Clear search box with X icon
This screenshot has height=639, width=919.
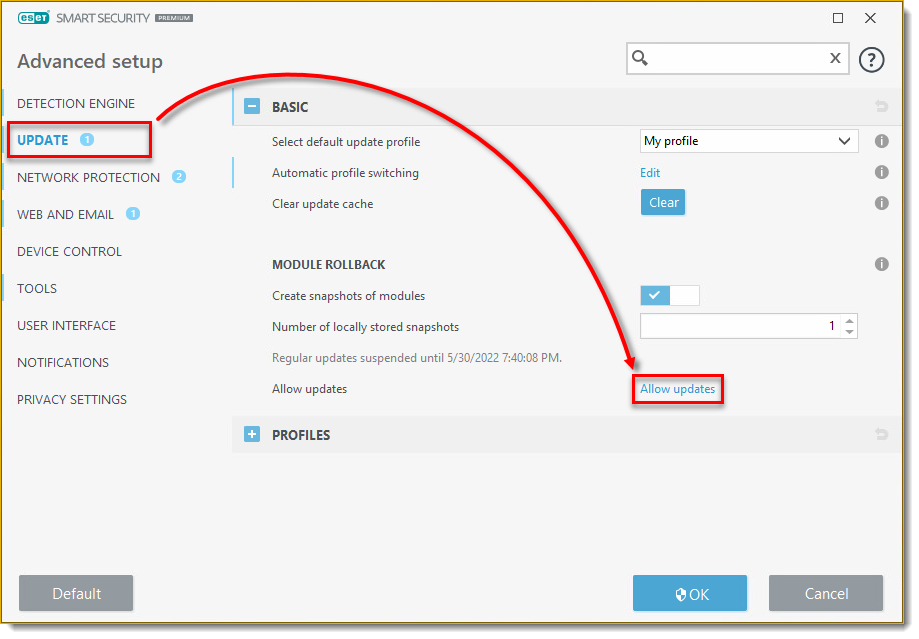click(x=835, y=59)
